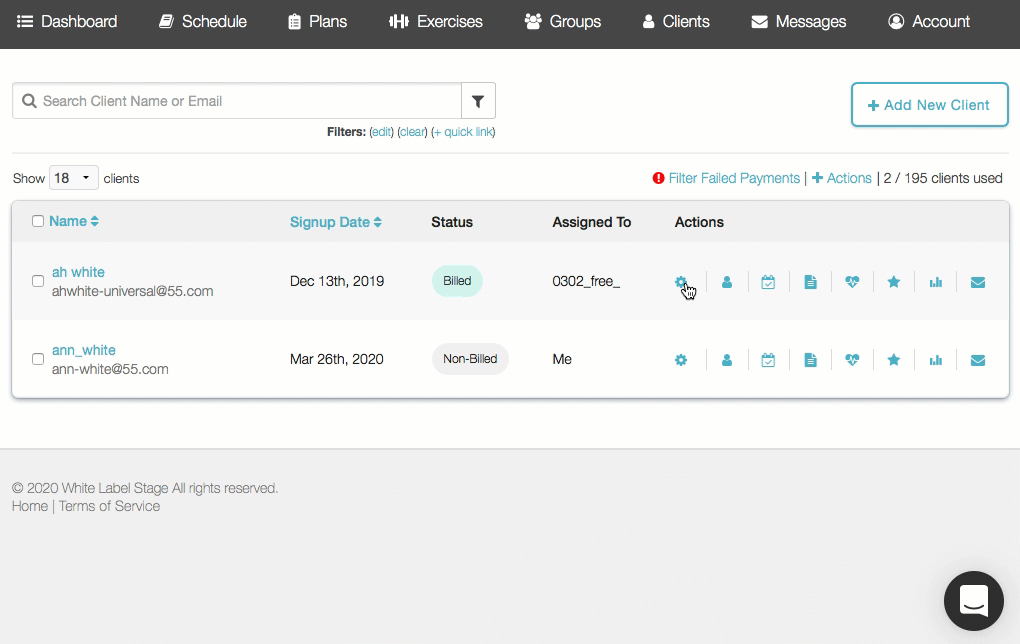Click signup date Dec 13th, 2019
The image size is (1020, 644).
pyautogui.click(x=337, y=281)
